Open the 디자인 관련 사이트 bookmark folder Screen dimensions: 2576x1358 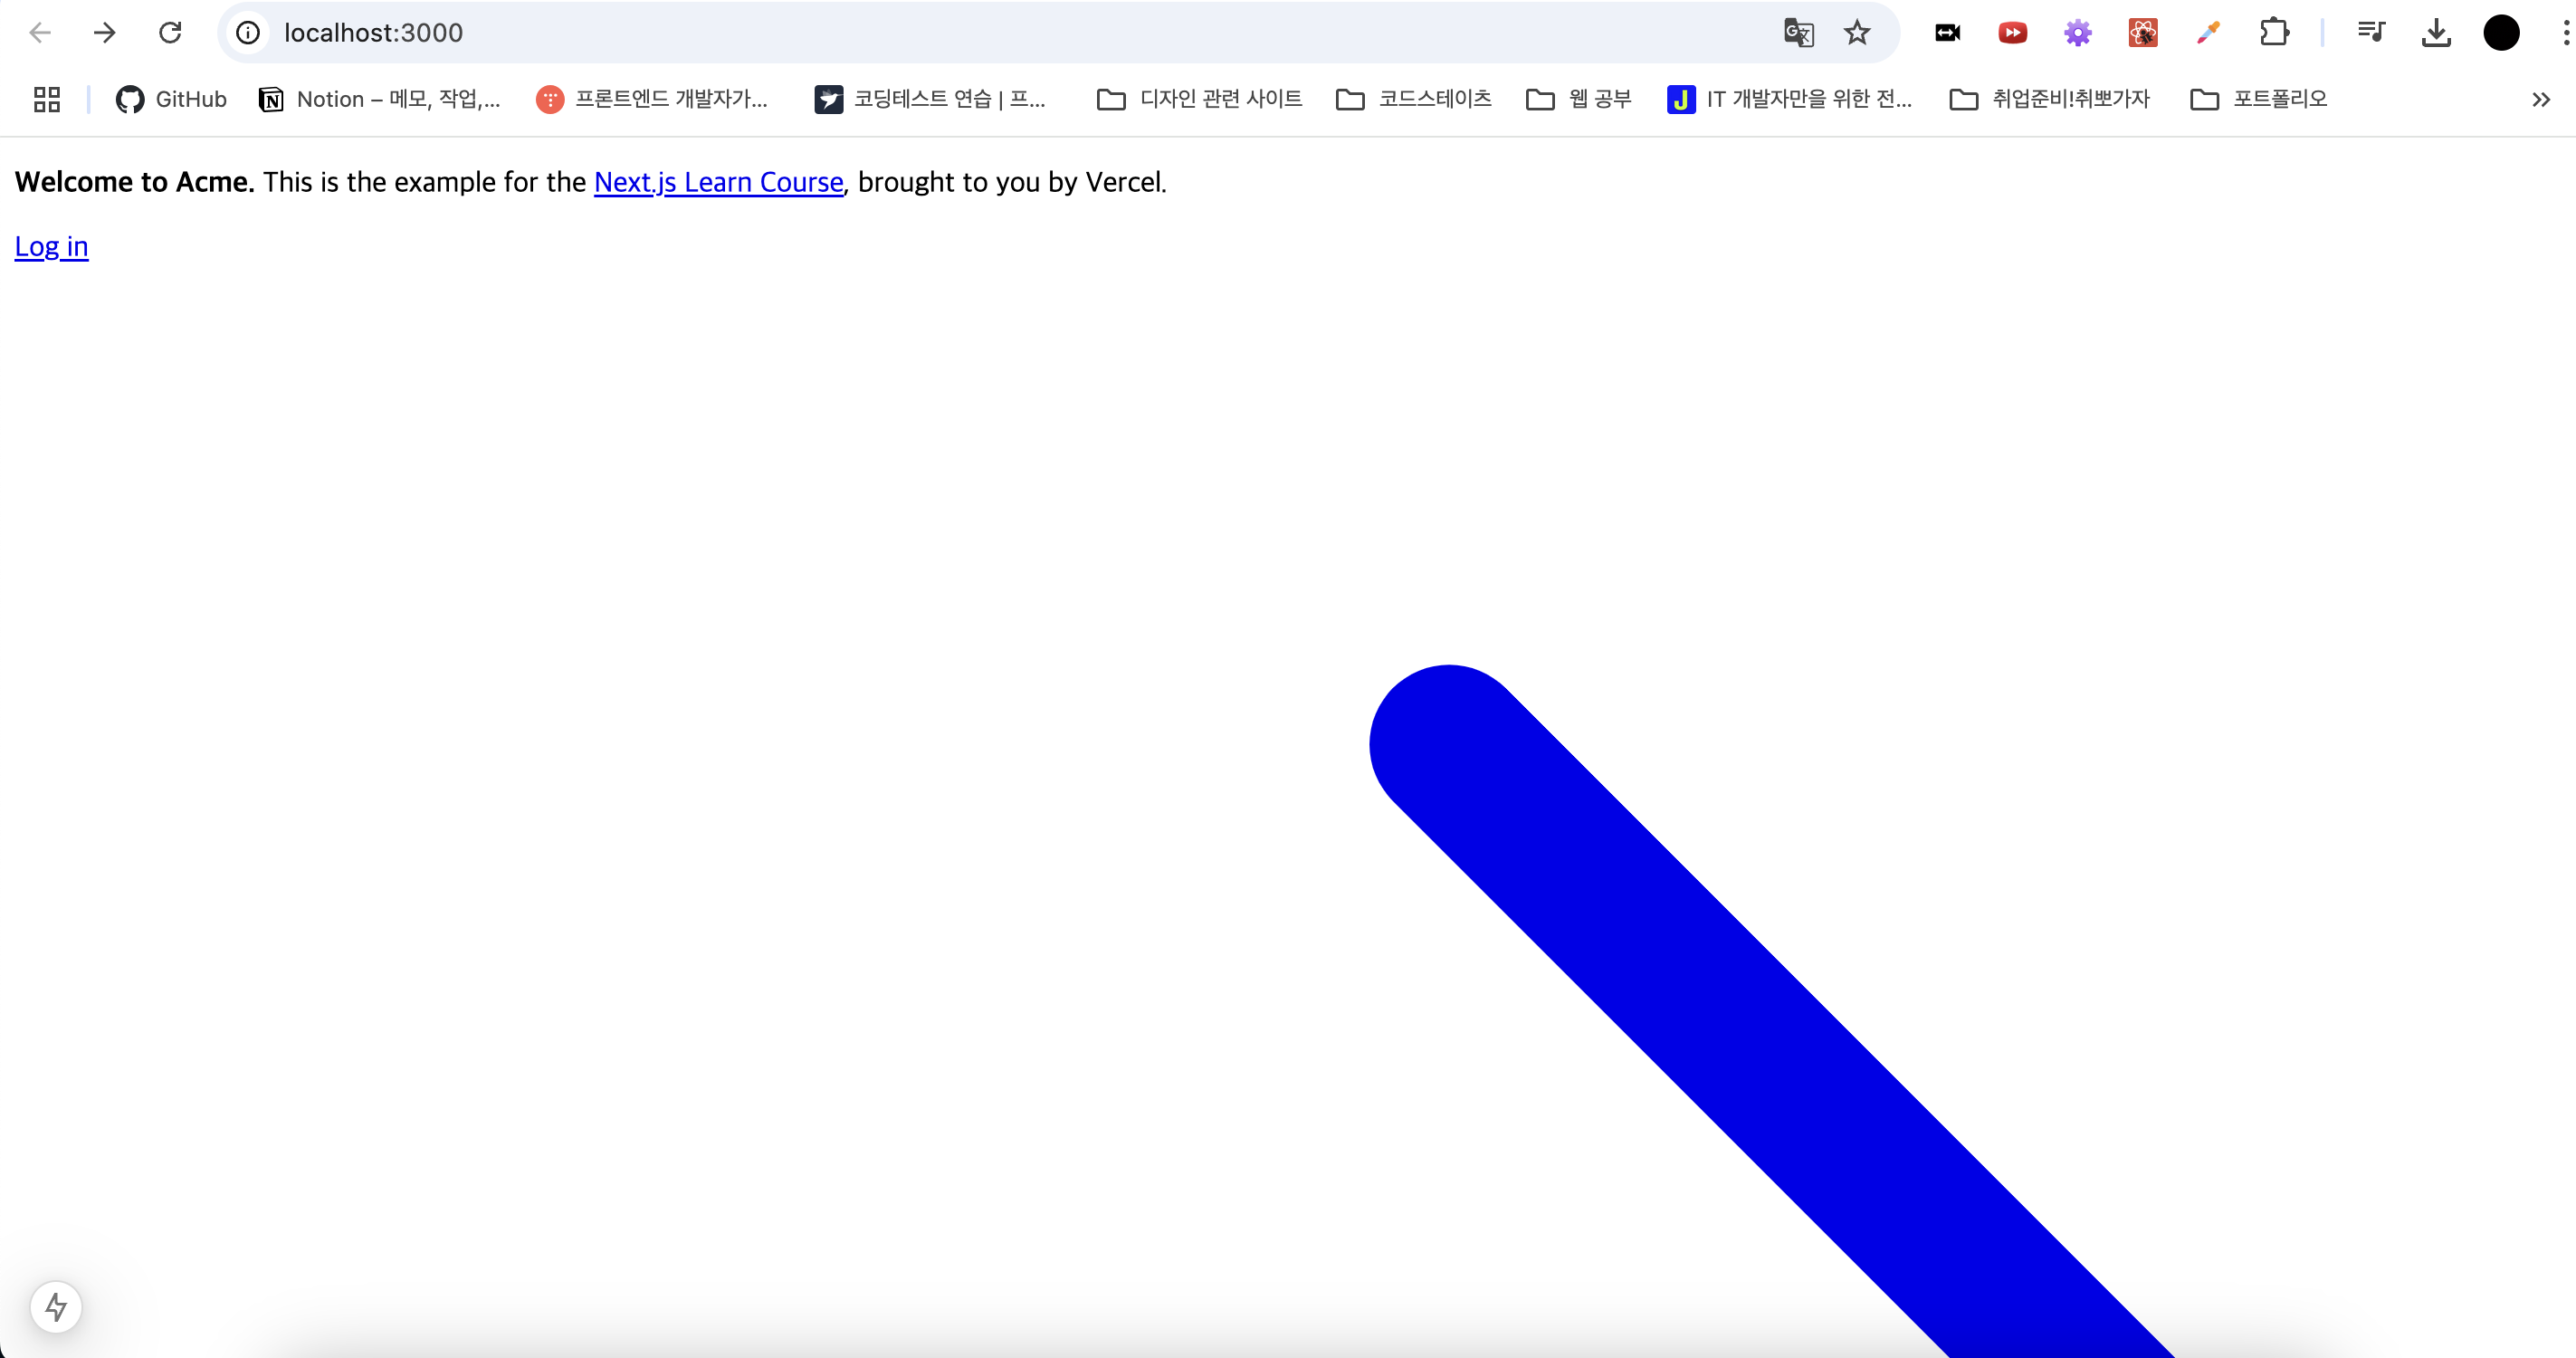1199,99
